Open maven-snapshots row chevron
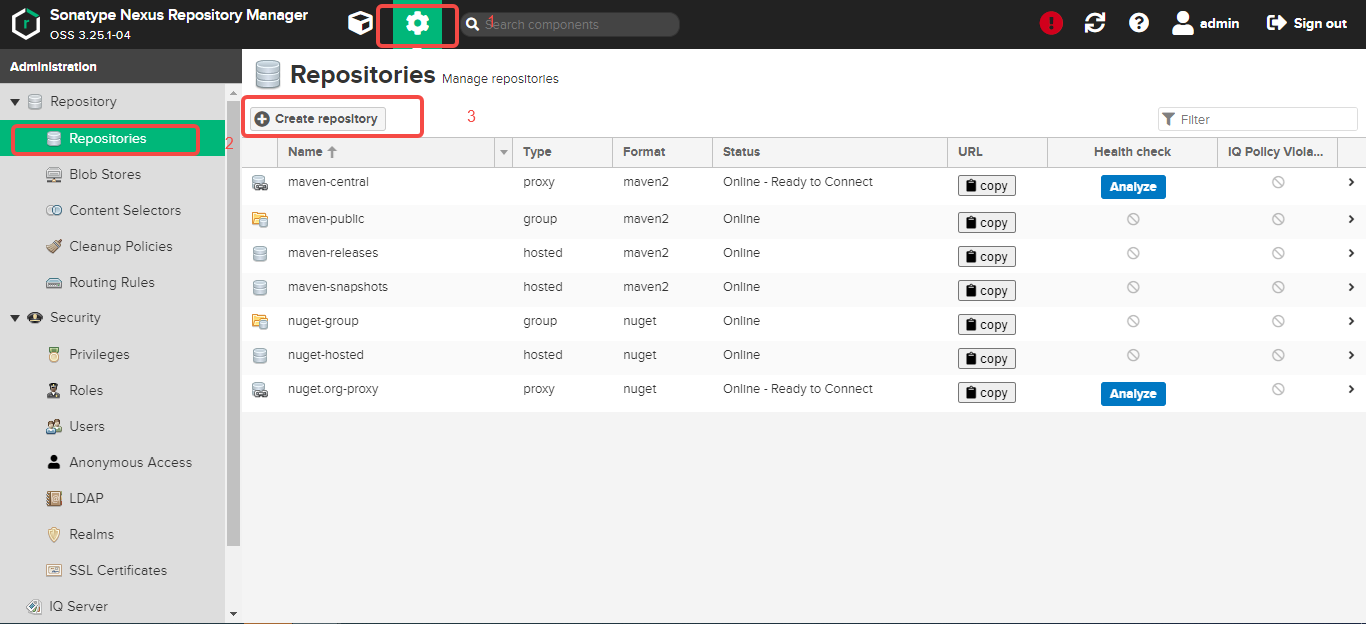 click(x=1351, y=287)
